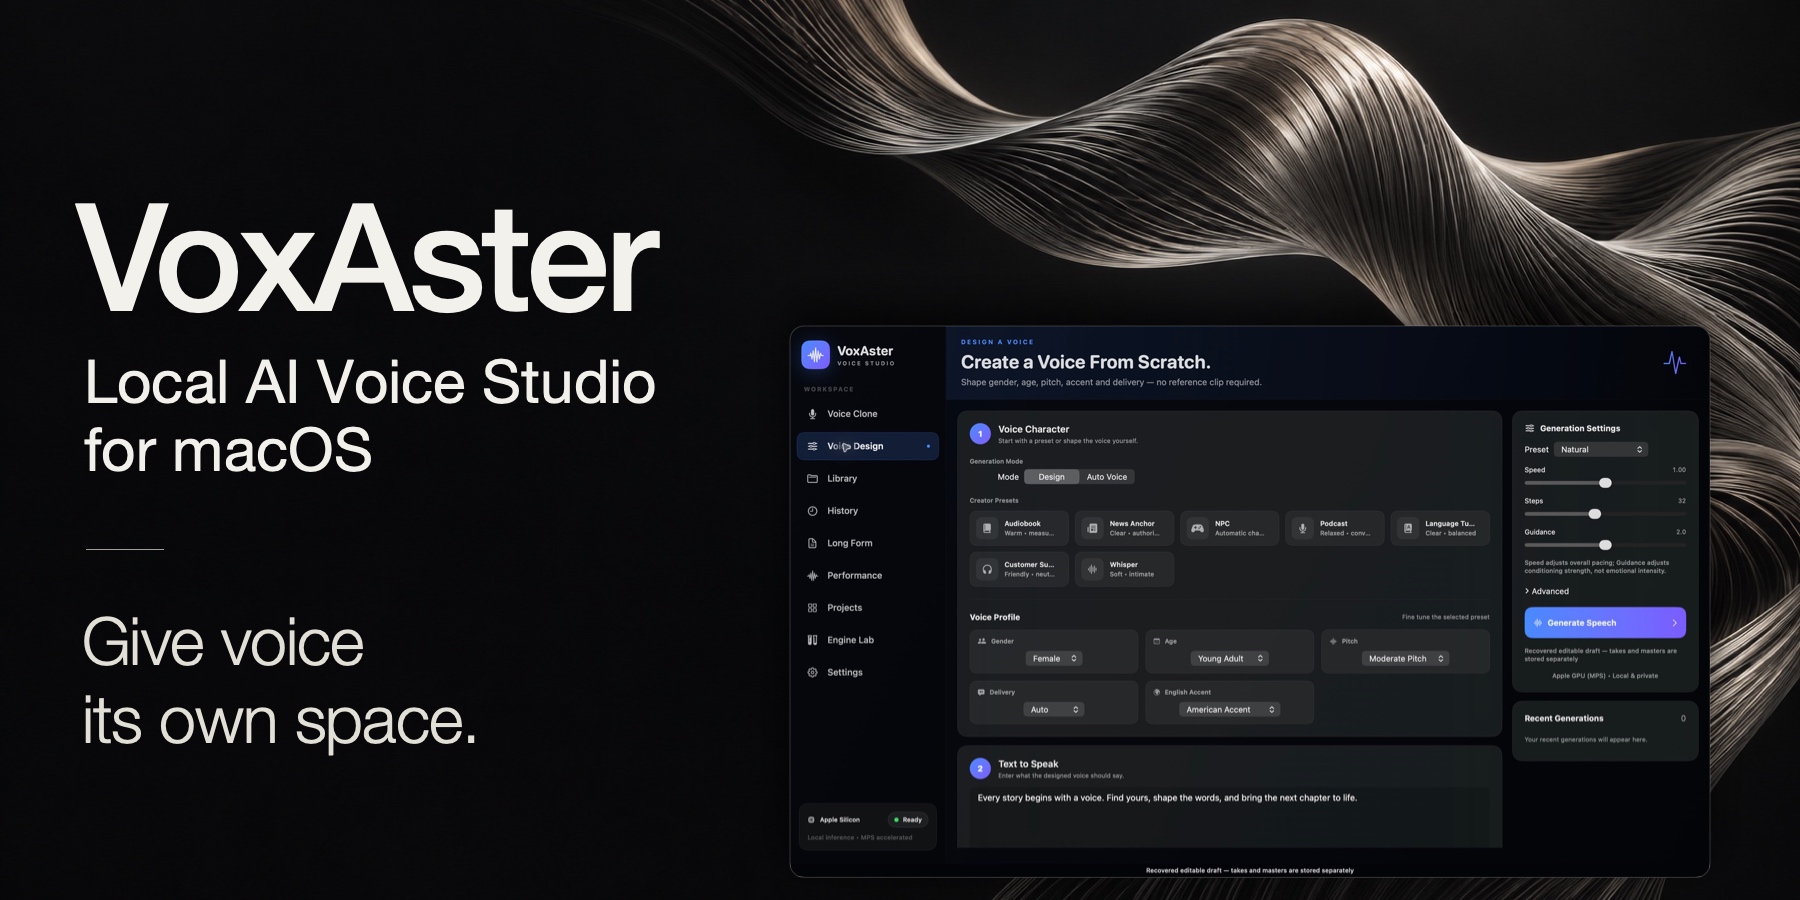The image size is (1800, 900).
Task: Open Voice Clone workspace
Action: click(x=868, y=414)
